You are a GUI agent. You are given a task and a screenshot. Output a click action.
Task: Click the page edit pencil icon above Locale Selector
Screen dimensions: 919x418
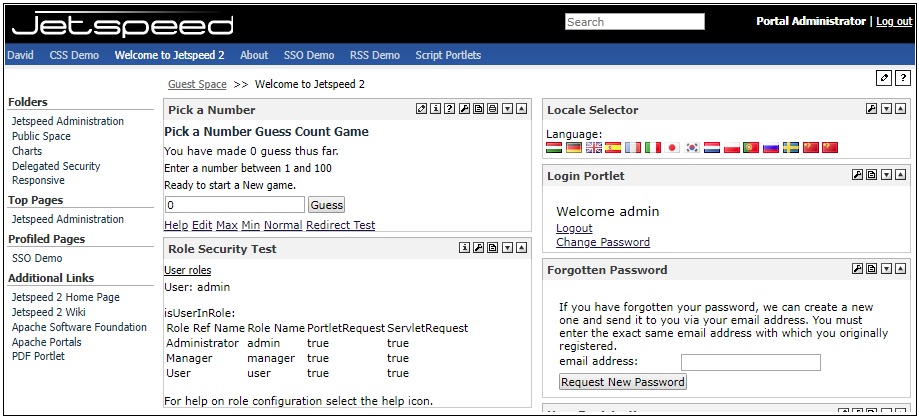click(x=884, y=77)
